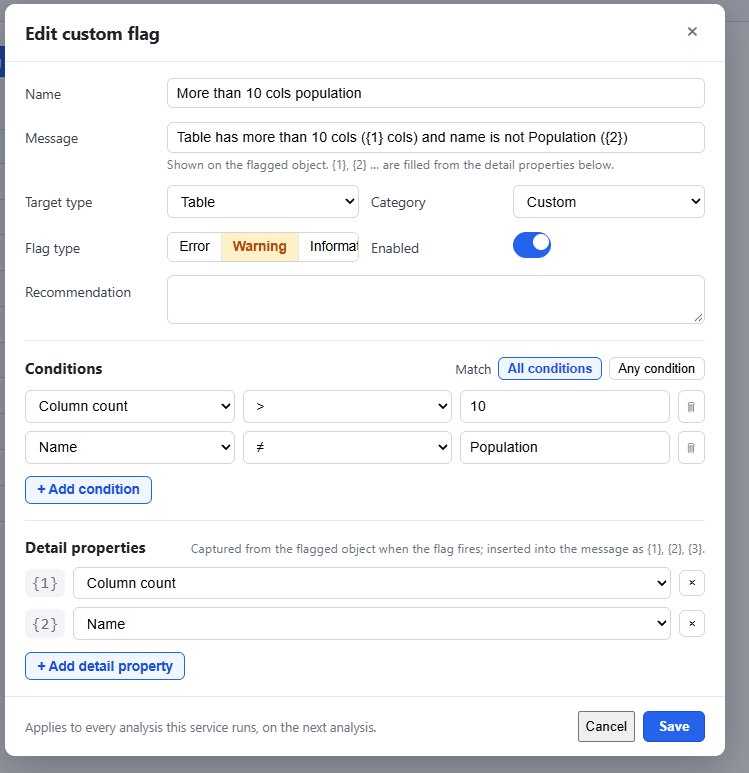Screen dimensions: 749x773
Task: Click Add condition button
Action: (88, 490)
